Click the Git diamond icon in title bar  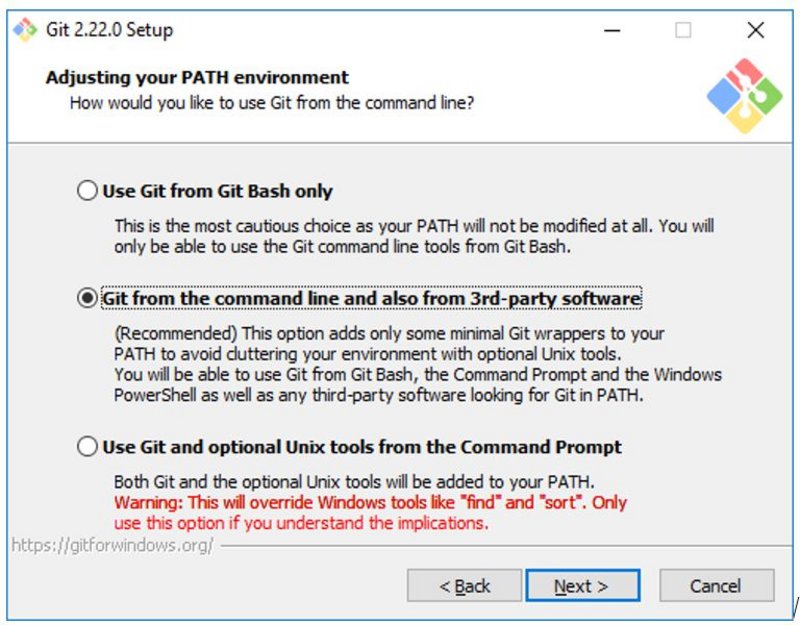[24, 30]
